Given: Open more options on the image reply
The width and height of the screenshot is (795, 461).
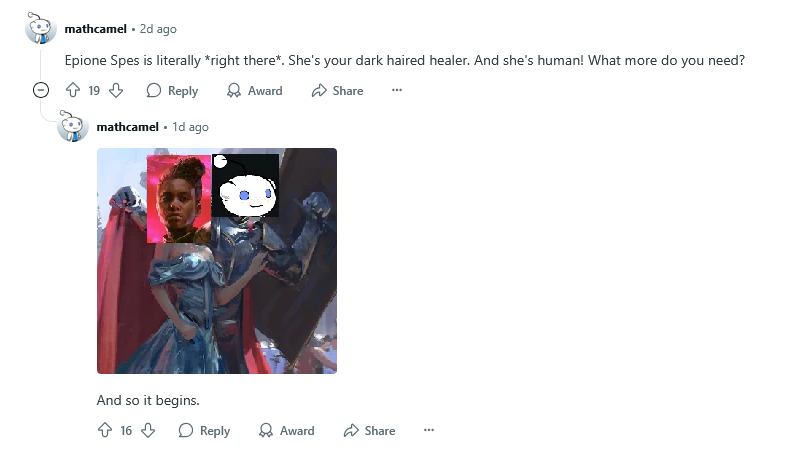Looking at the screenshot, I should point(429,430).
